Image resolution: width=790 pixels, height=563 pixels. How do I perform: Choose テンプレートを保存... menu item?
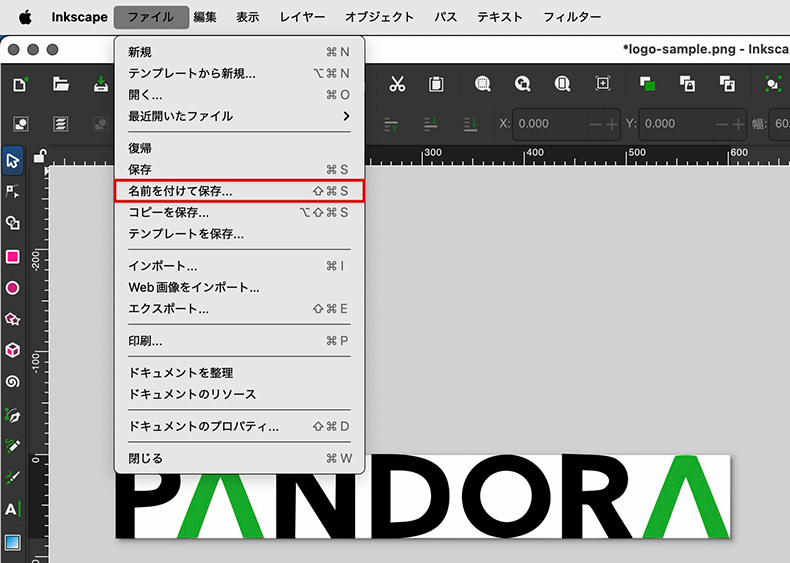tap(239, 234)
